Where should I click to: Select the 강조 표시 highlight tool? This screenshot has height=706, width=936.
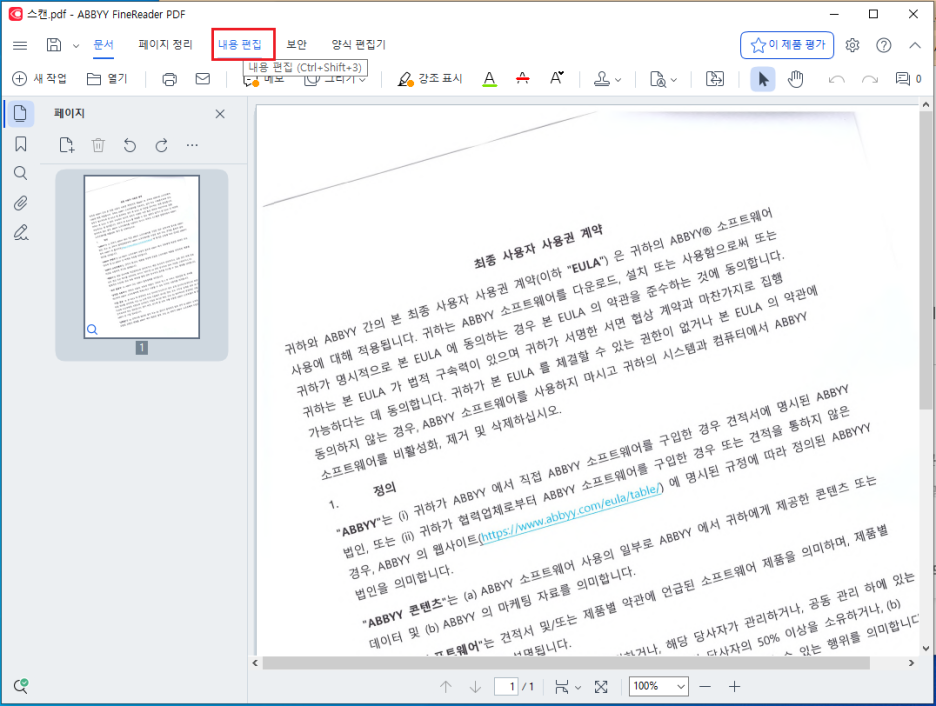430,79
